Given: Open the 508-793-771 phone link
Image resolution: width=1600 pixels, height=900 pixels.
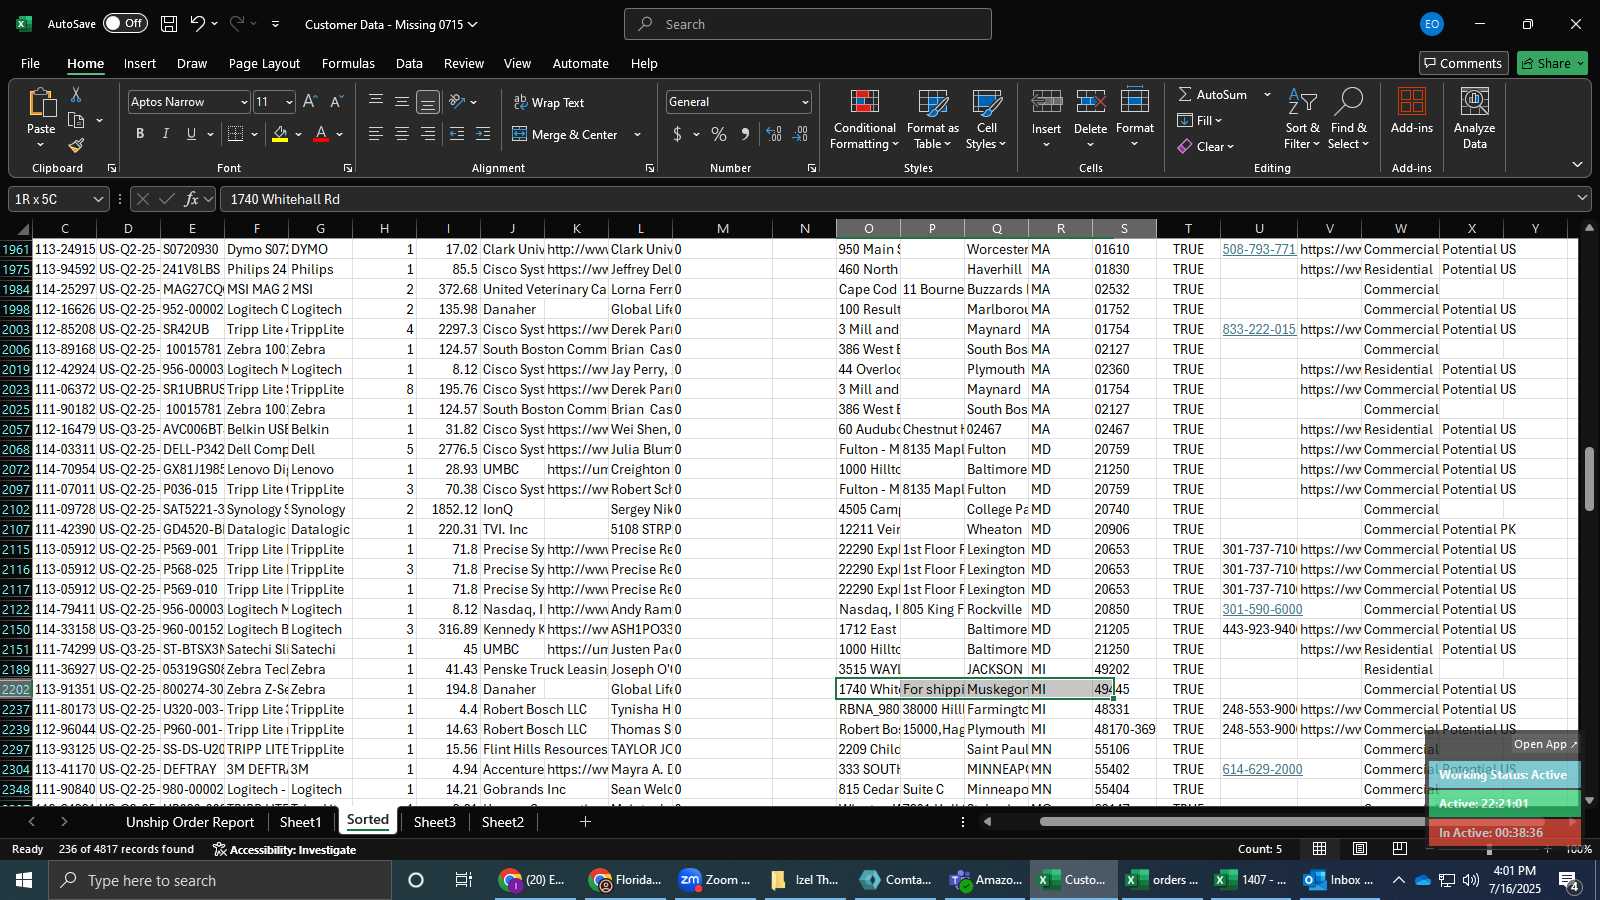Looking at the screenshot, I should tap(1259, 249).
